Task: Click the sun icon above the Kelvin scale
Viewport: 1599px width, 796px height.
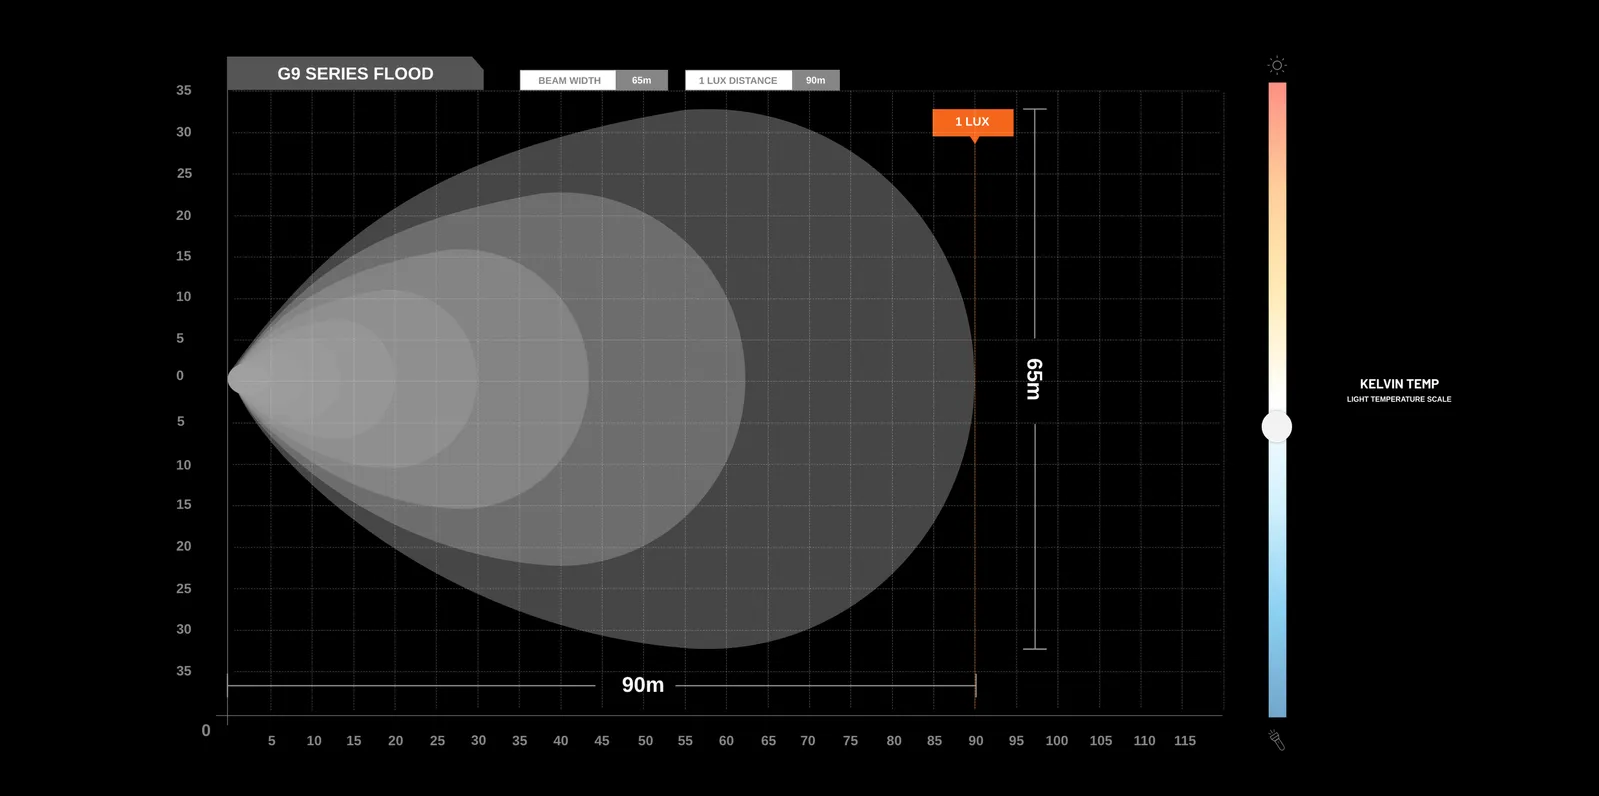Action: click(1276, 65)
